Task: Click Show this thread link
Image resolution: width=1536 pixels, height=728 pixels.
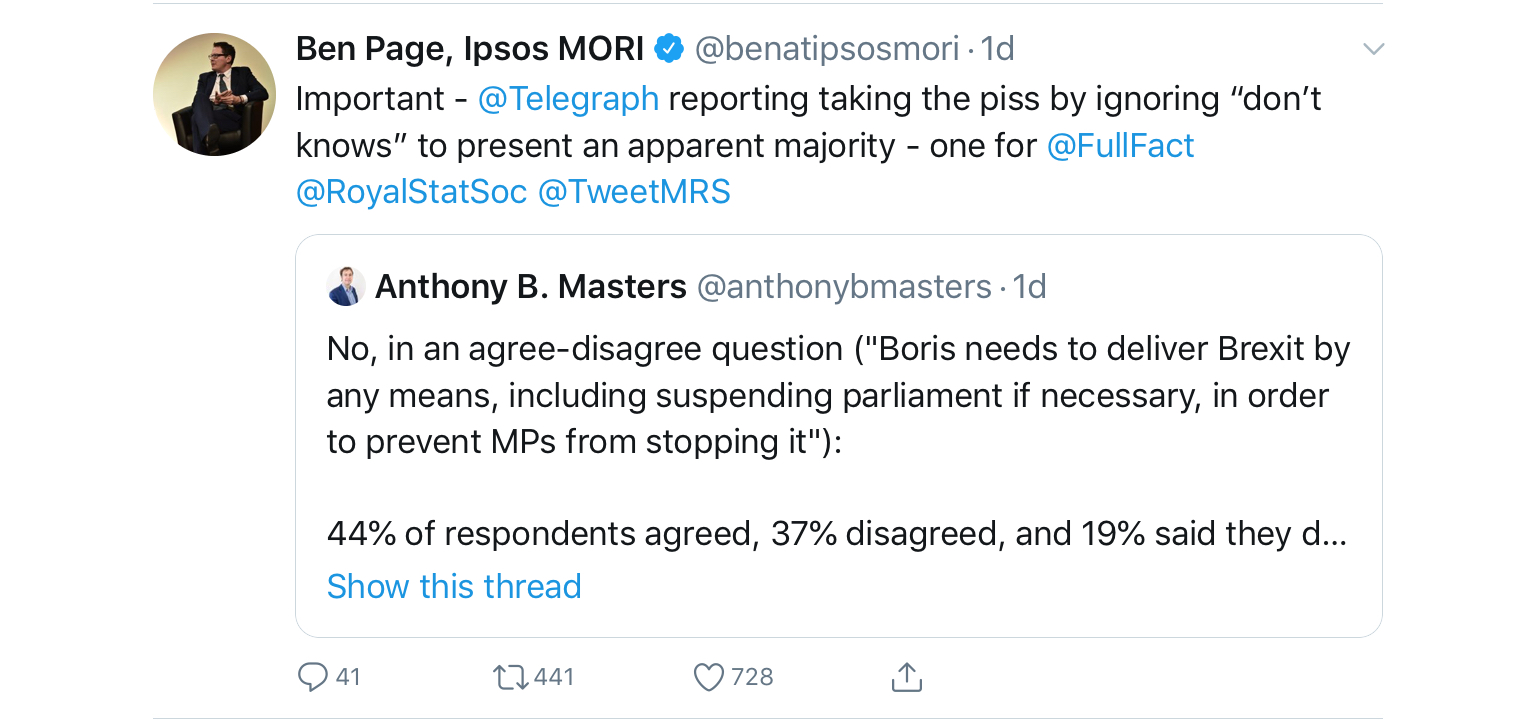Action: 454,586
